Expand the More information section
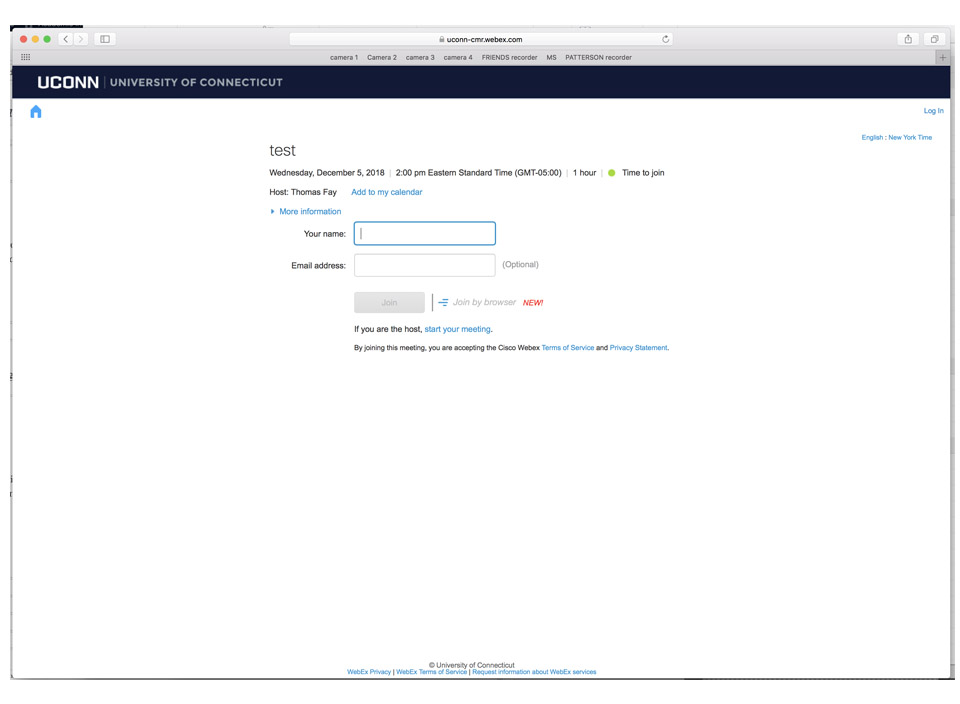This screenshot has width=960, height=704. pos(309,212)
